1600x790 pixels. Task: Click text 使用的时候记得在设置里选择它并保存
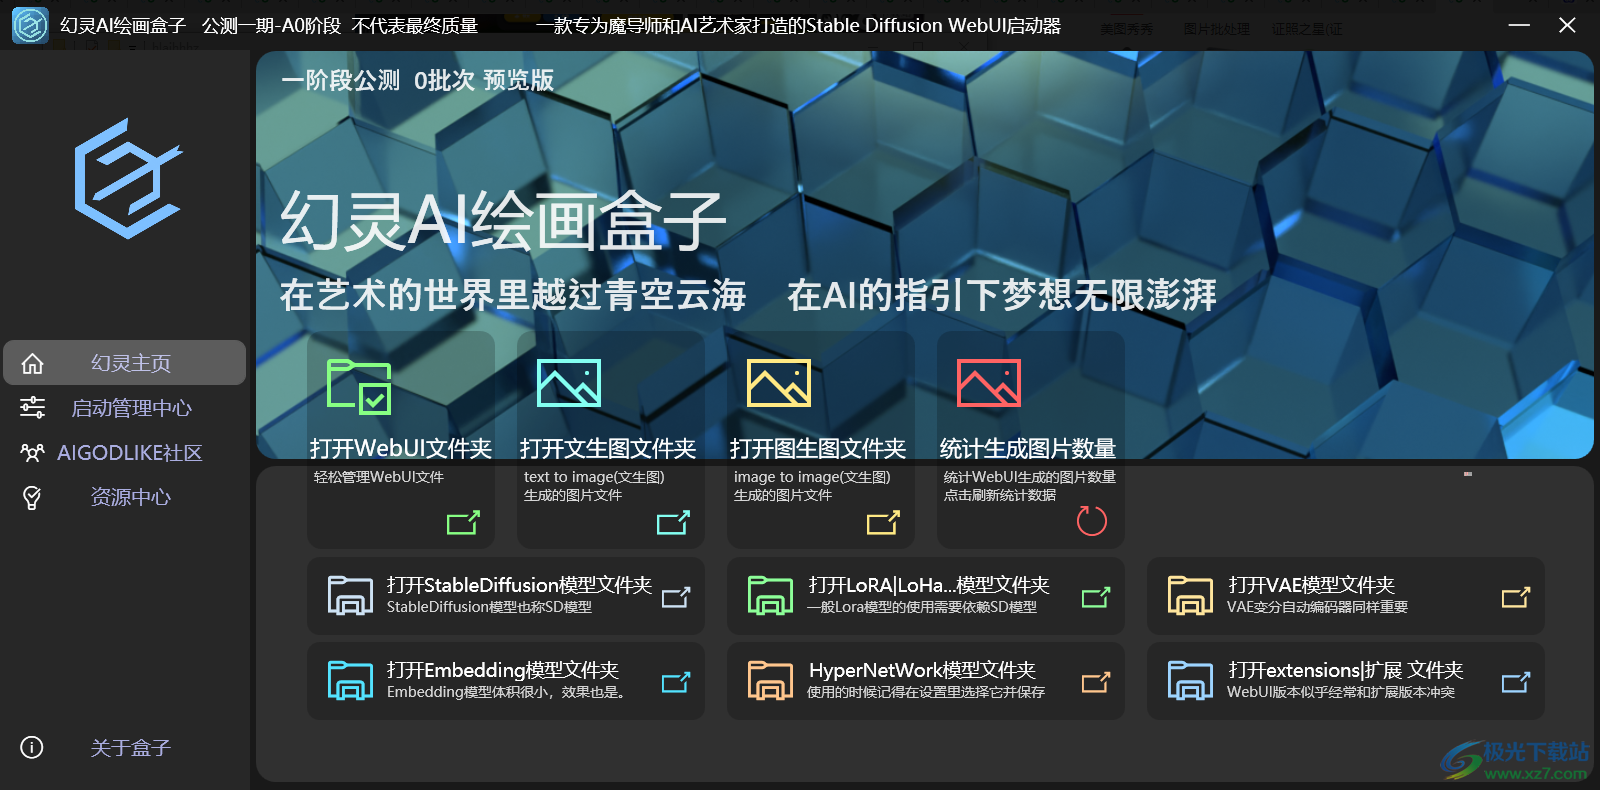pyautogui.click(x=926, y=692)
